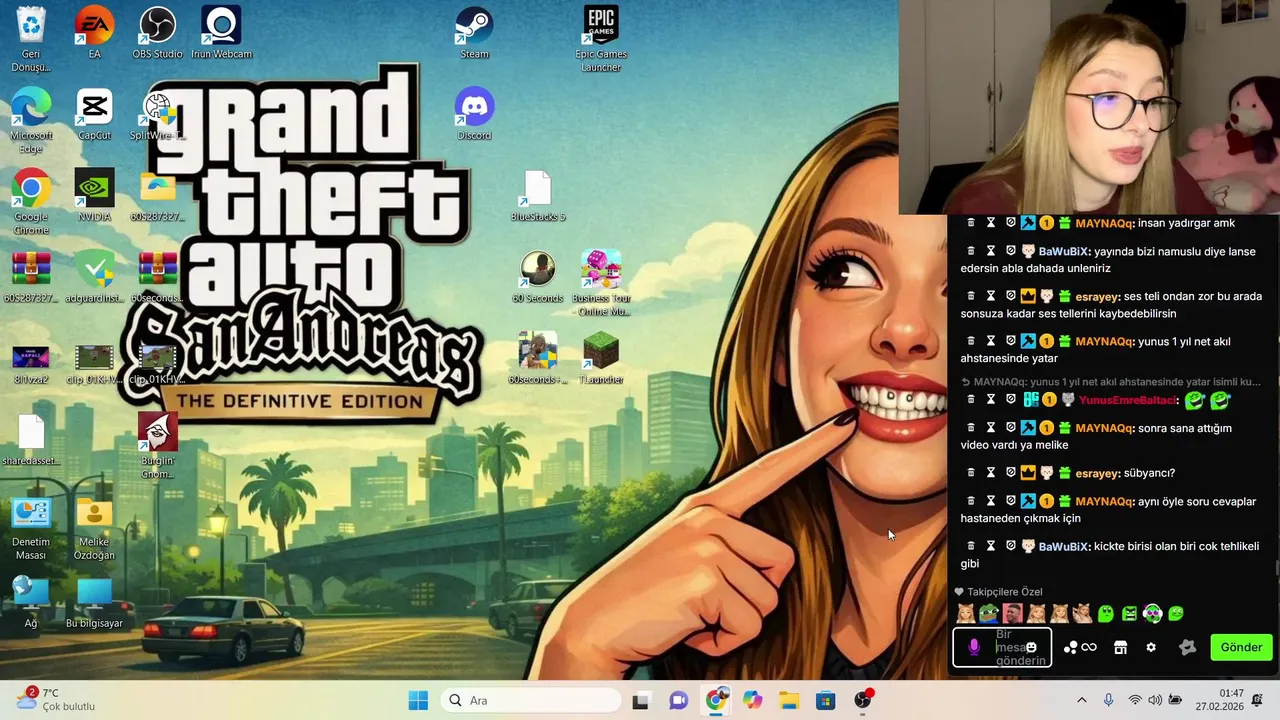Image resolution: width=1280 pixels, height=720 pixels.
Task: Open Task View on the taskbar
Action: [640, 700]
